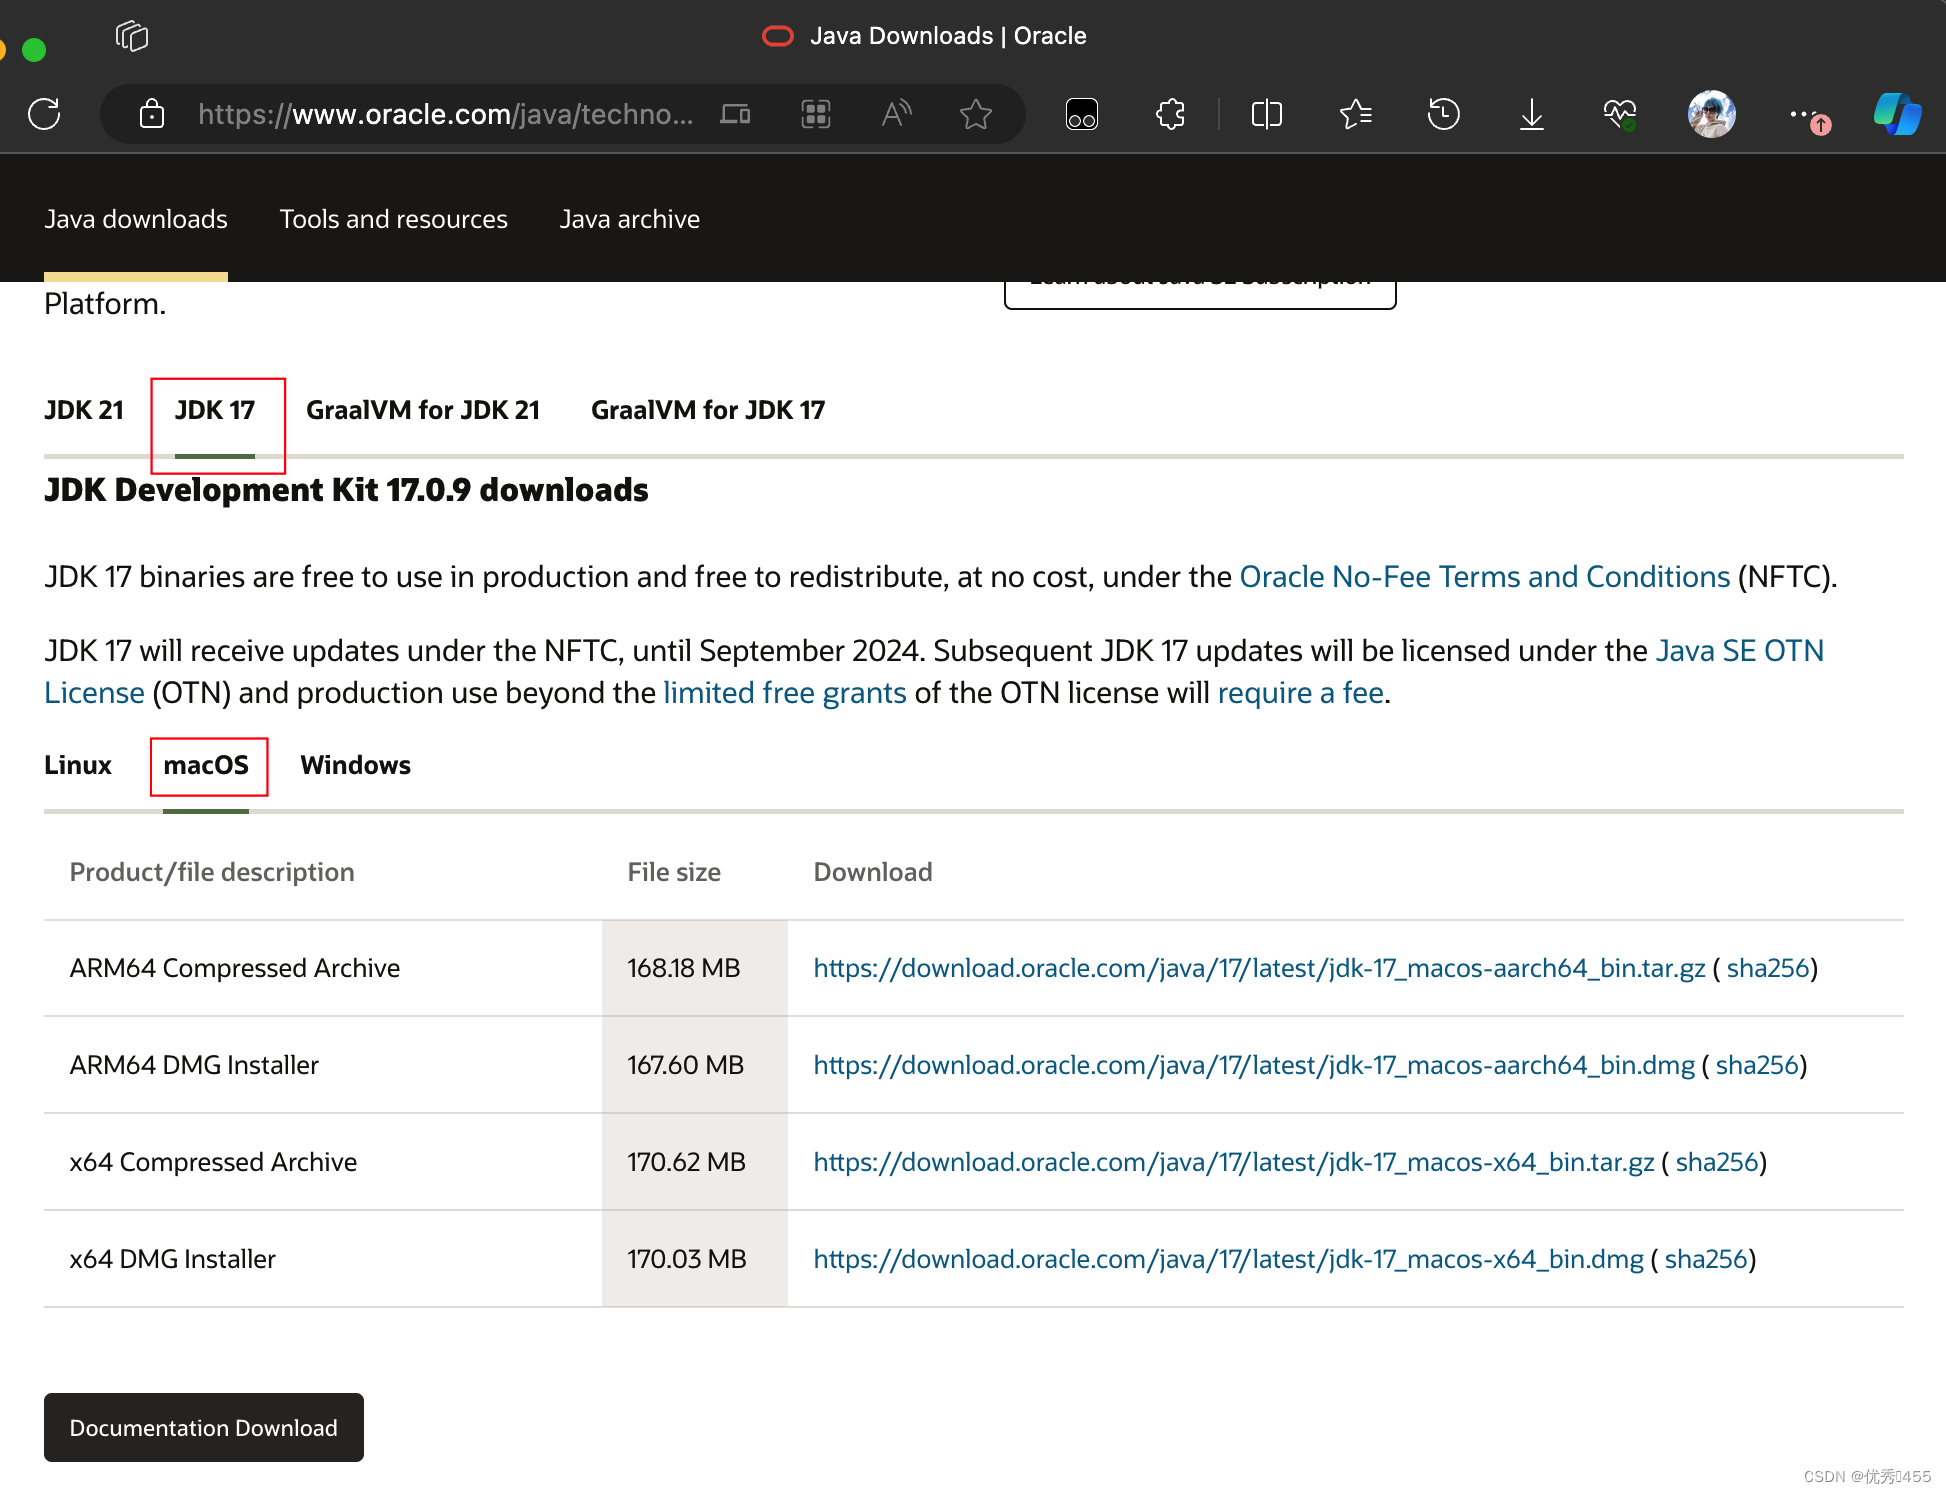Click the page reload icon

coord(45,114)
